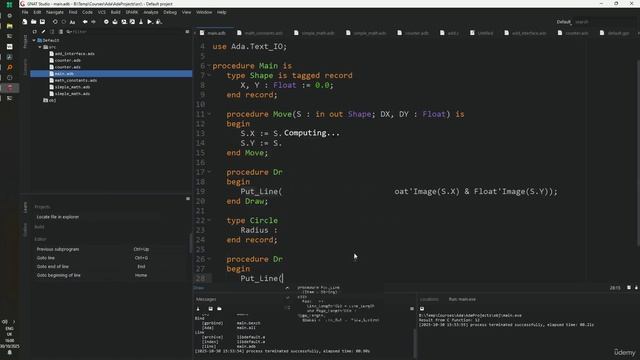Viewport: 640px width, 360px height.
Task: Switch to the default.gpr editor tab
Action: [x=615, y=33]
